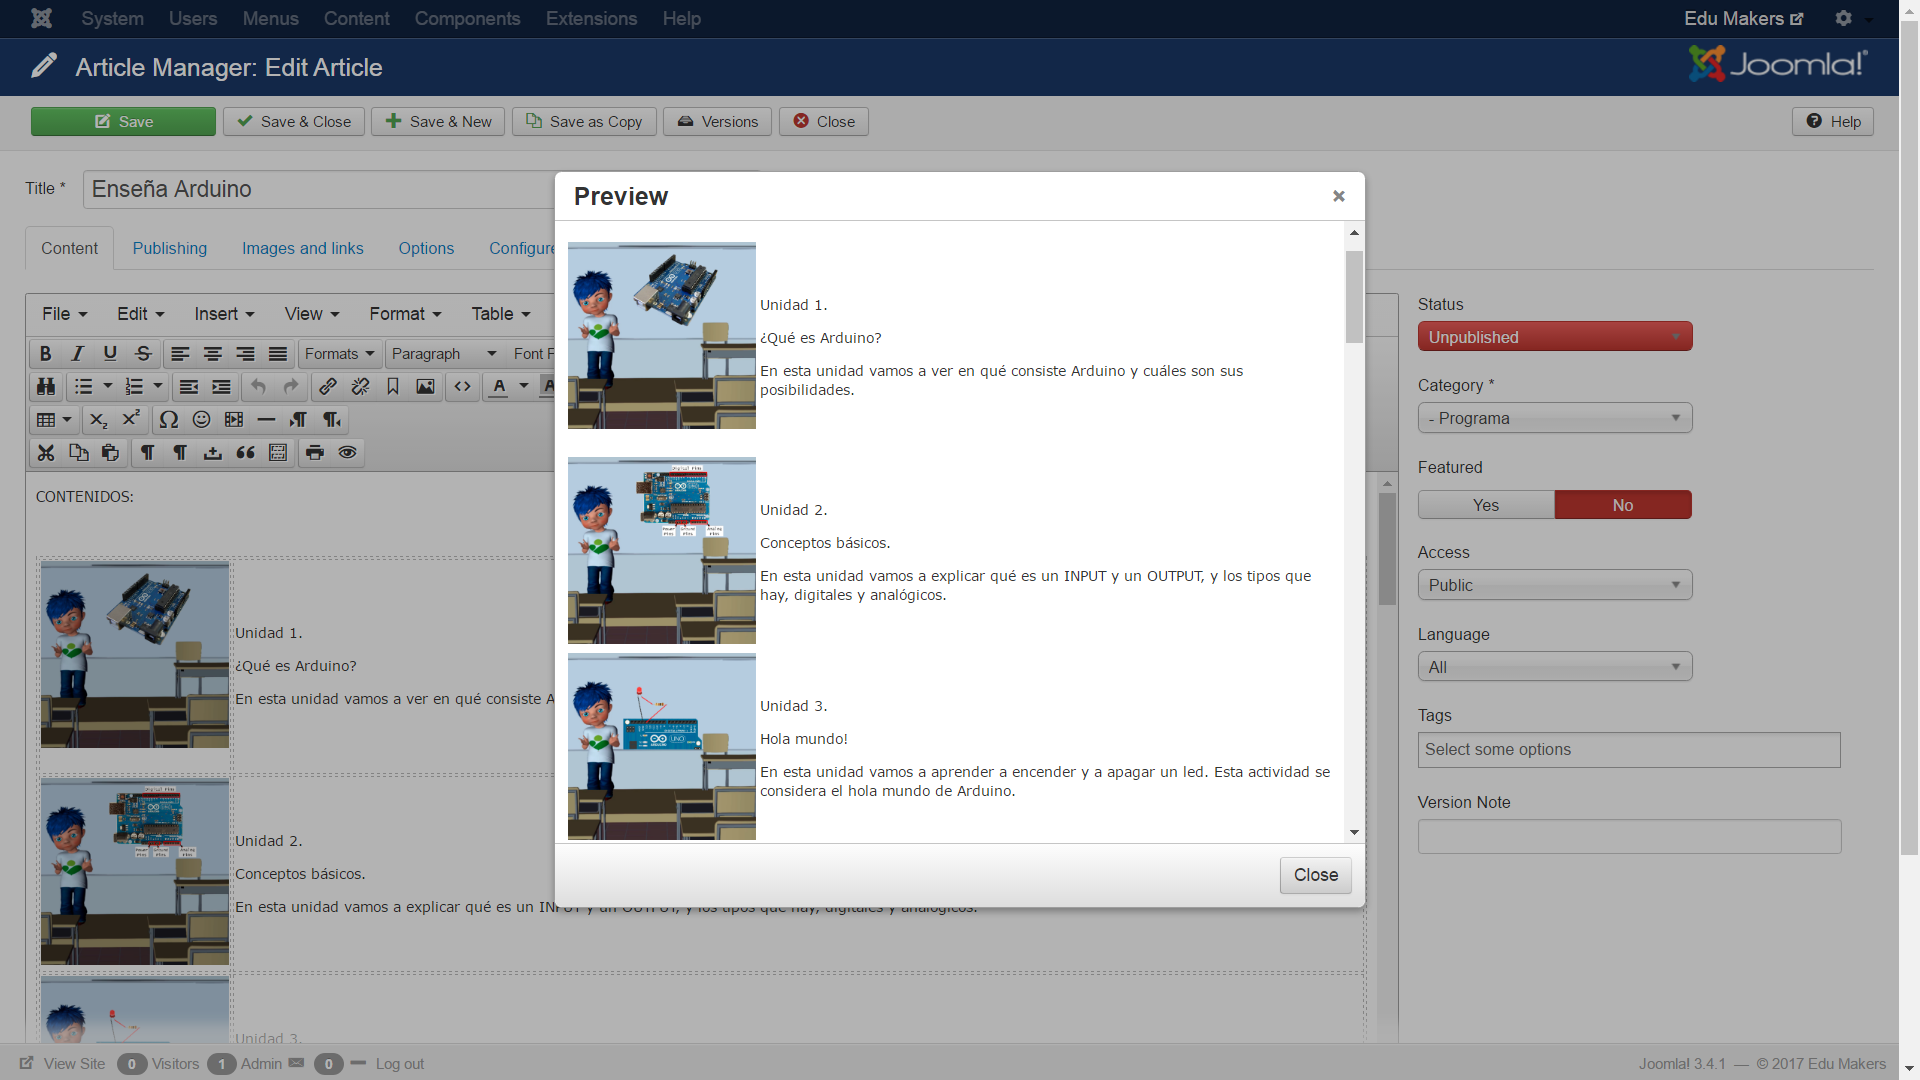Screen dimensions: 1920x1080
Task: Toggle the preview eye icon in toolbar
Action: click(347, 453)
